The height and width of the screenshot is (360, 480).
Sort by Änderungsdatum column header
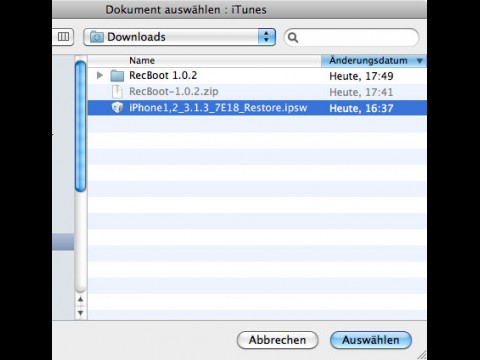point(374,61)
